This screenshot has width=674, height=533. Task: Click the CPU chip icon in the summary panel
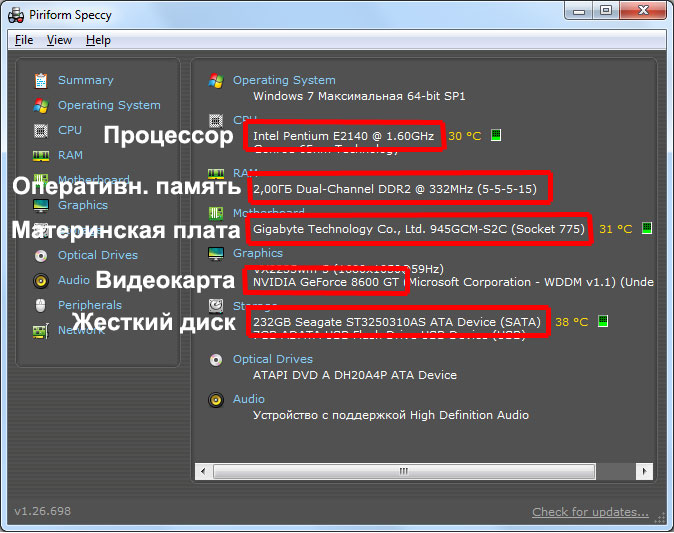point(216,121)
